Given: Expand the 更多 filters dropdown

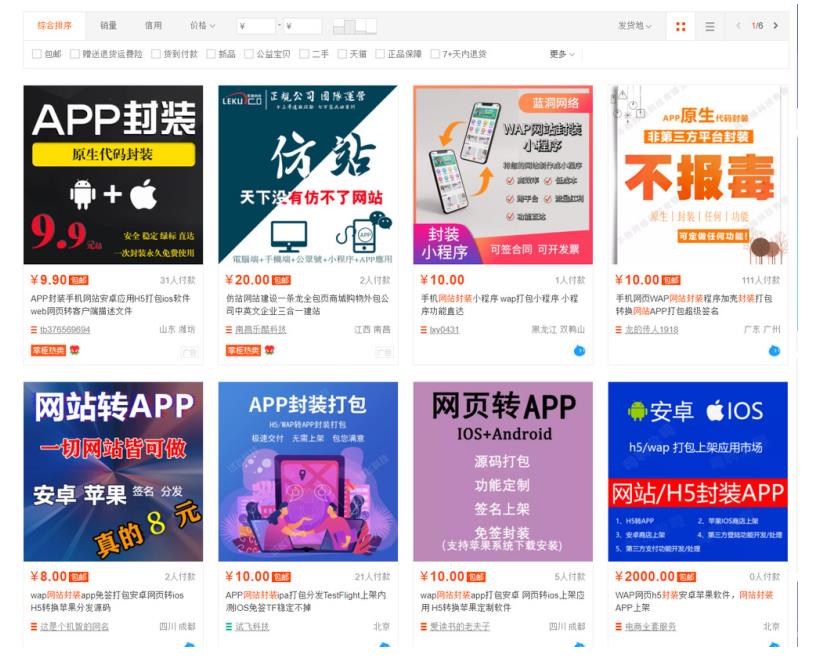Looking at the screenshot, I should click(x=562, y=54).
